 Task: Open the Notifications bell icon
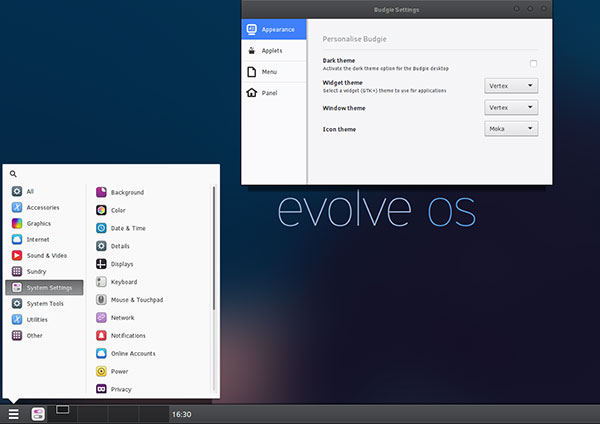tap(101, 335)
